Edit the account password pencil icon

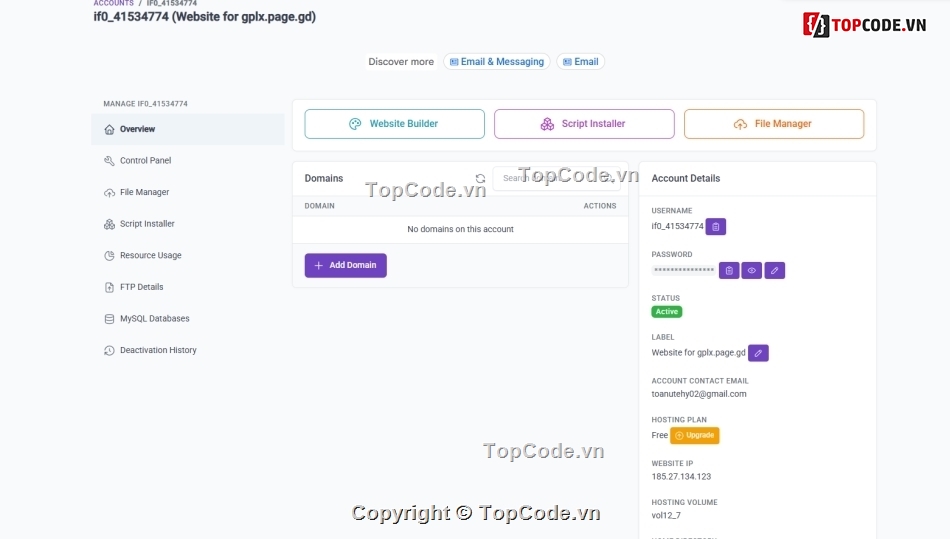point(774,270)
